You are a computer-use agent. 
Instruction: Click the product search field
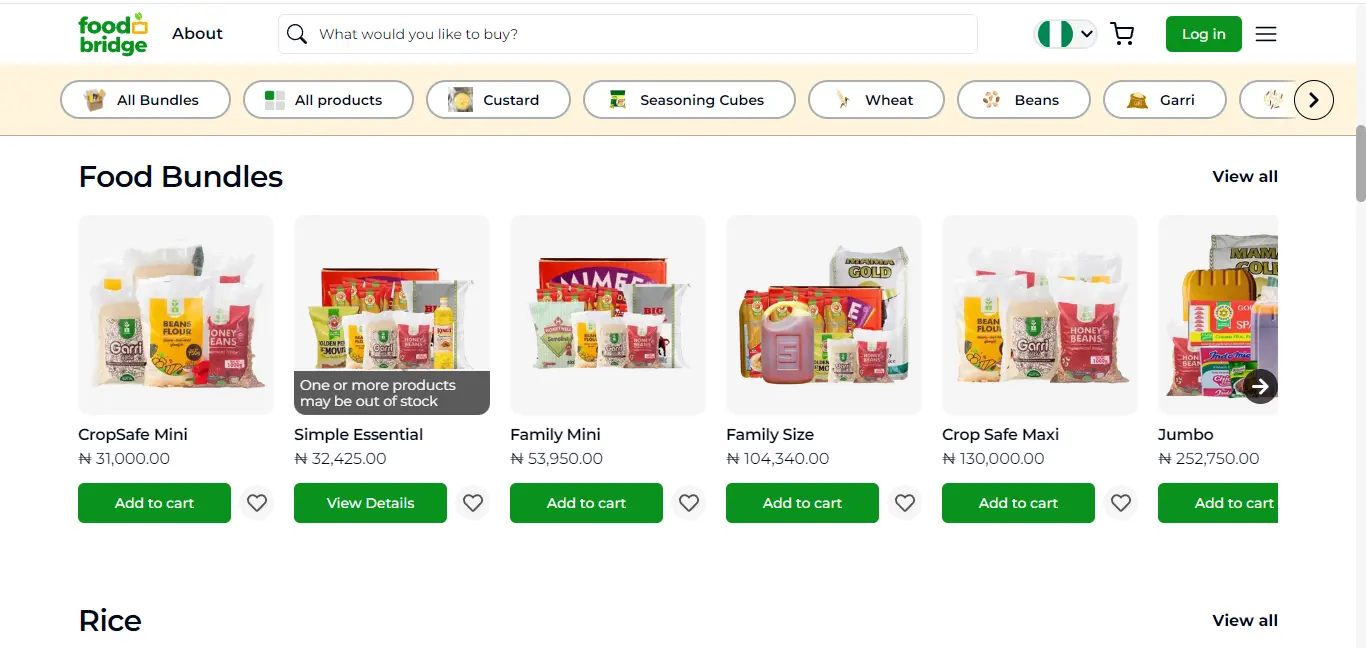tap(640, 34)
